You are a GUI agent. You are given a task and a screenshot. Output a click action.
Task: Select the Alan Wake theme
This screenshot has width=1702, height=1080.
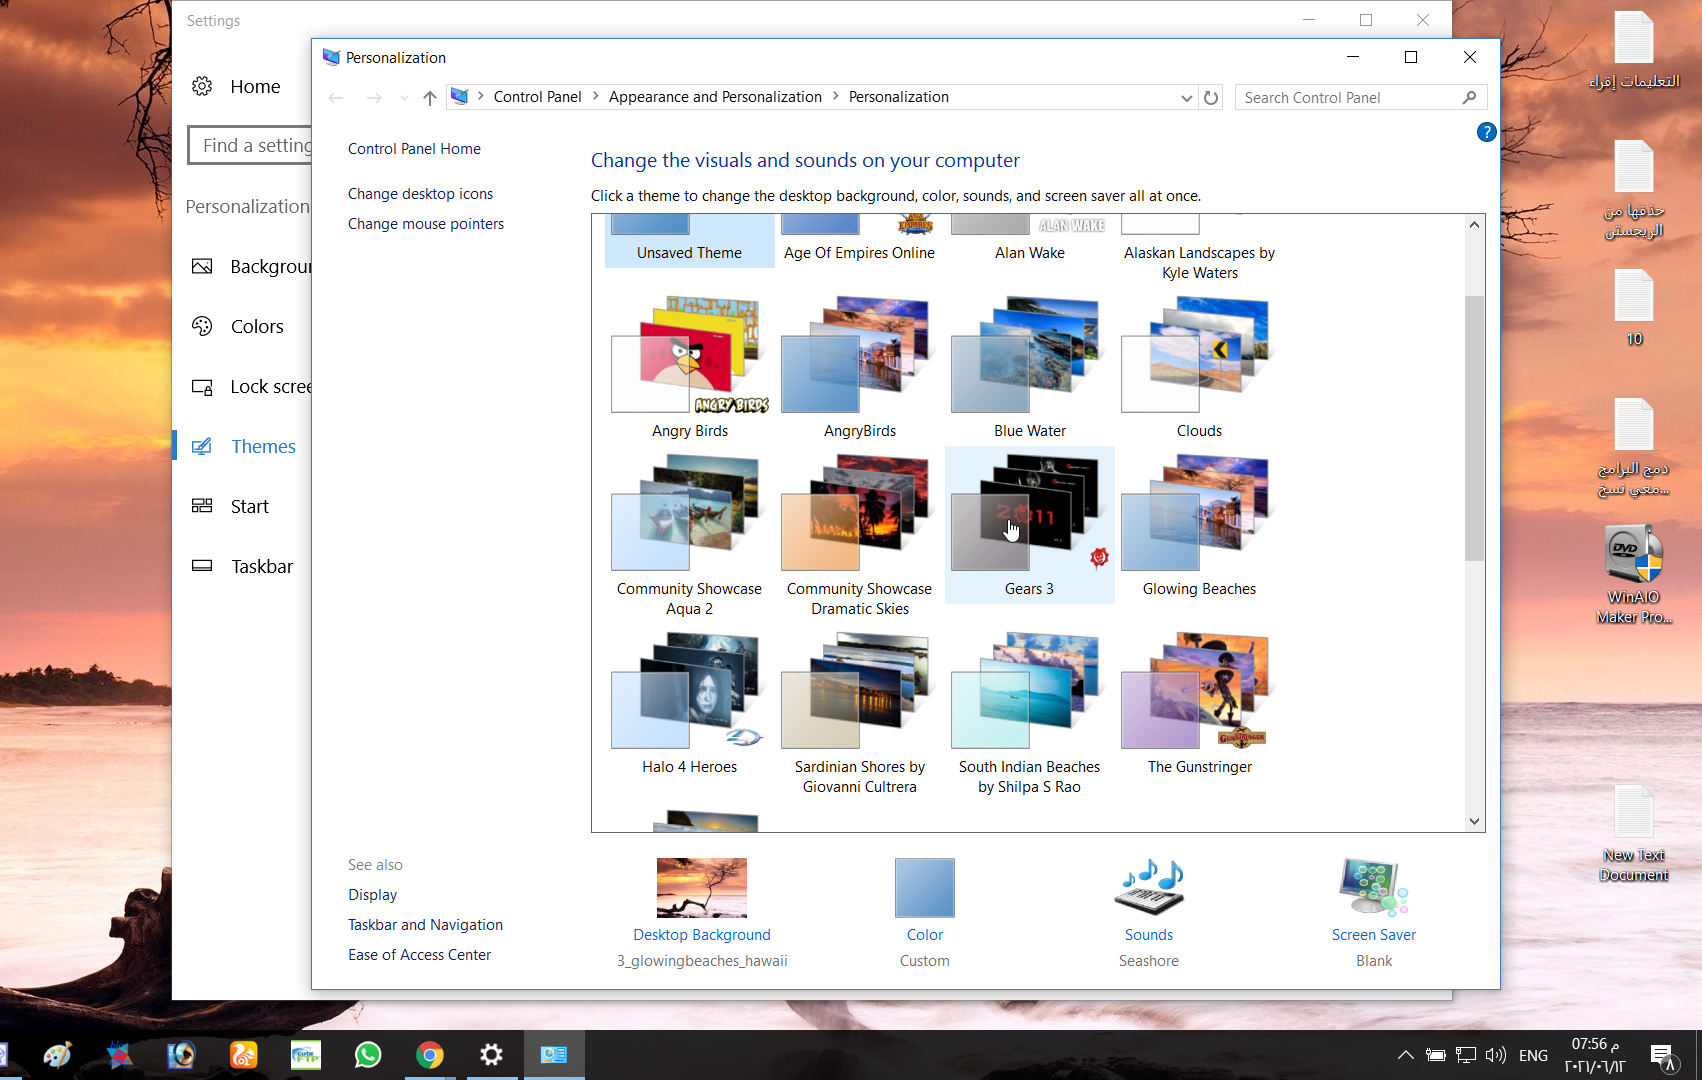coord(1030,240)
